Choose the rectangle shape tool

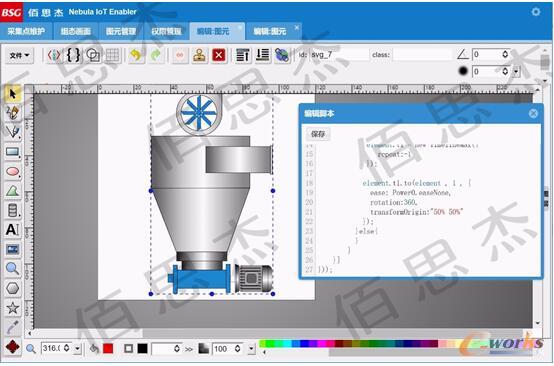(x=13, y=152)
